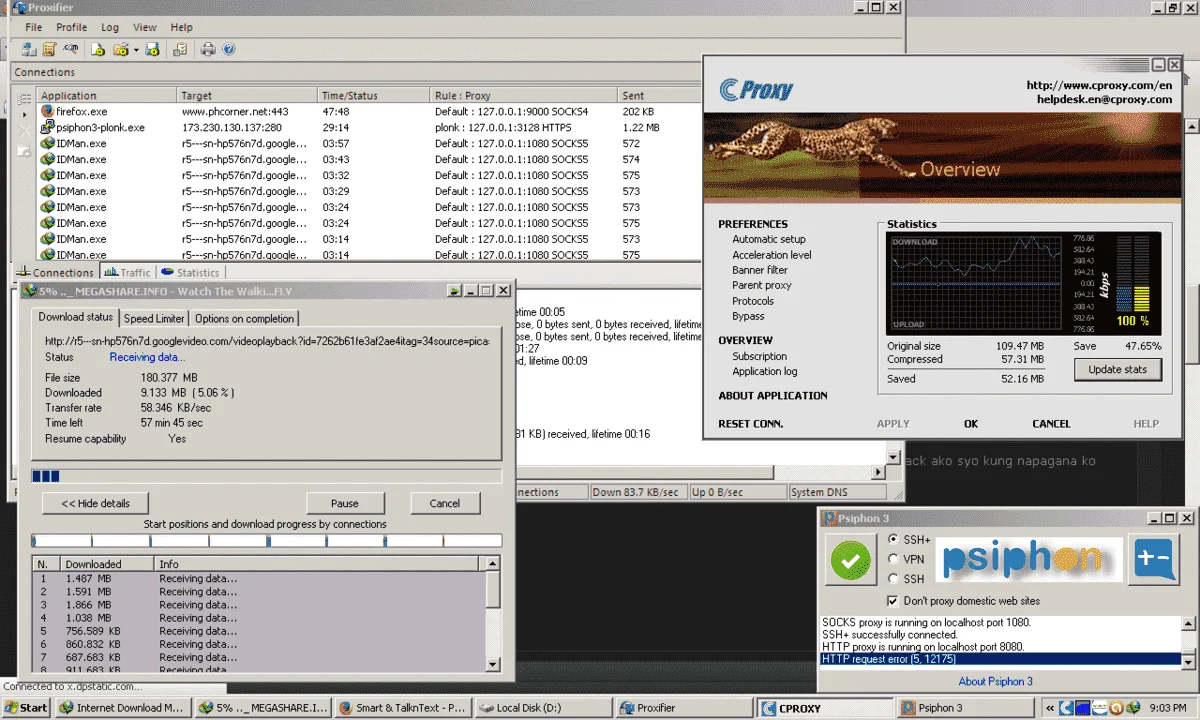Click Update stats in CProxy
This screenshot has height=720, width=1200.
[x=1118, y=369]
